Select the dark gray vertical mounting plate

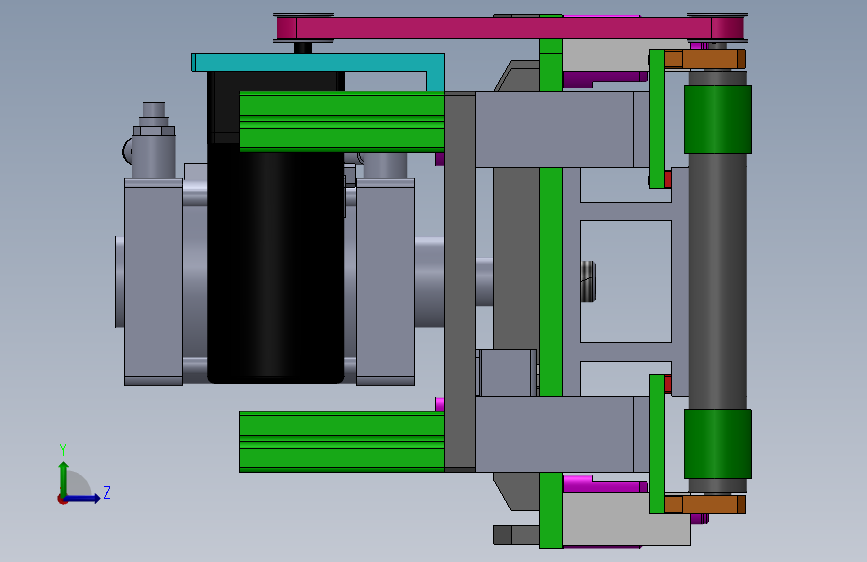459,281
